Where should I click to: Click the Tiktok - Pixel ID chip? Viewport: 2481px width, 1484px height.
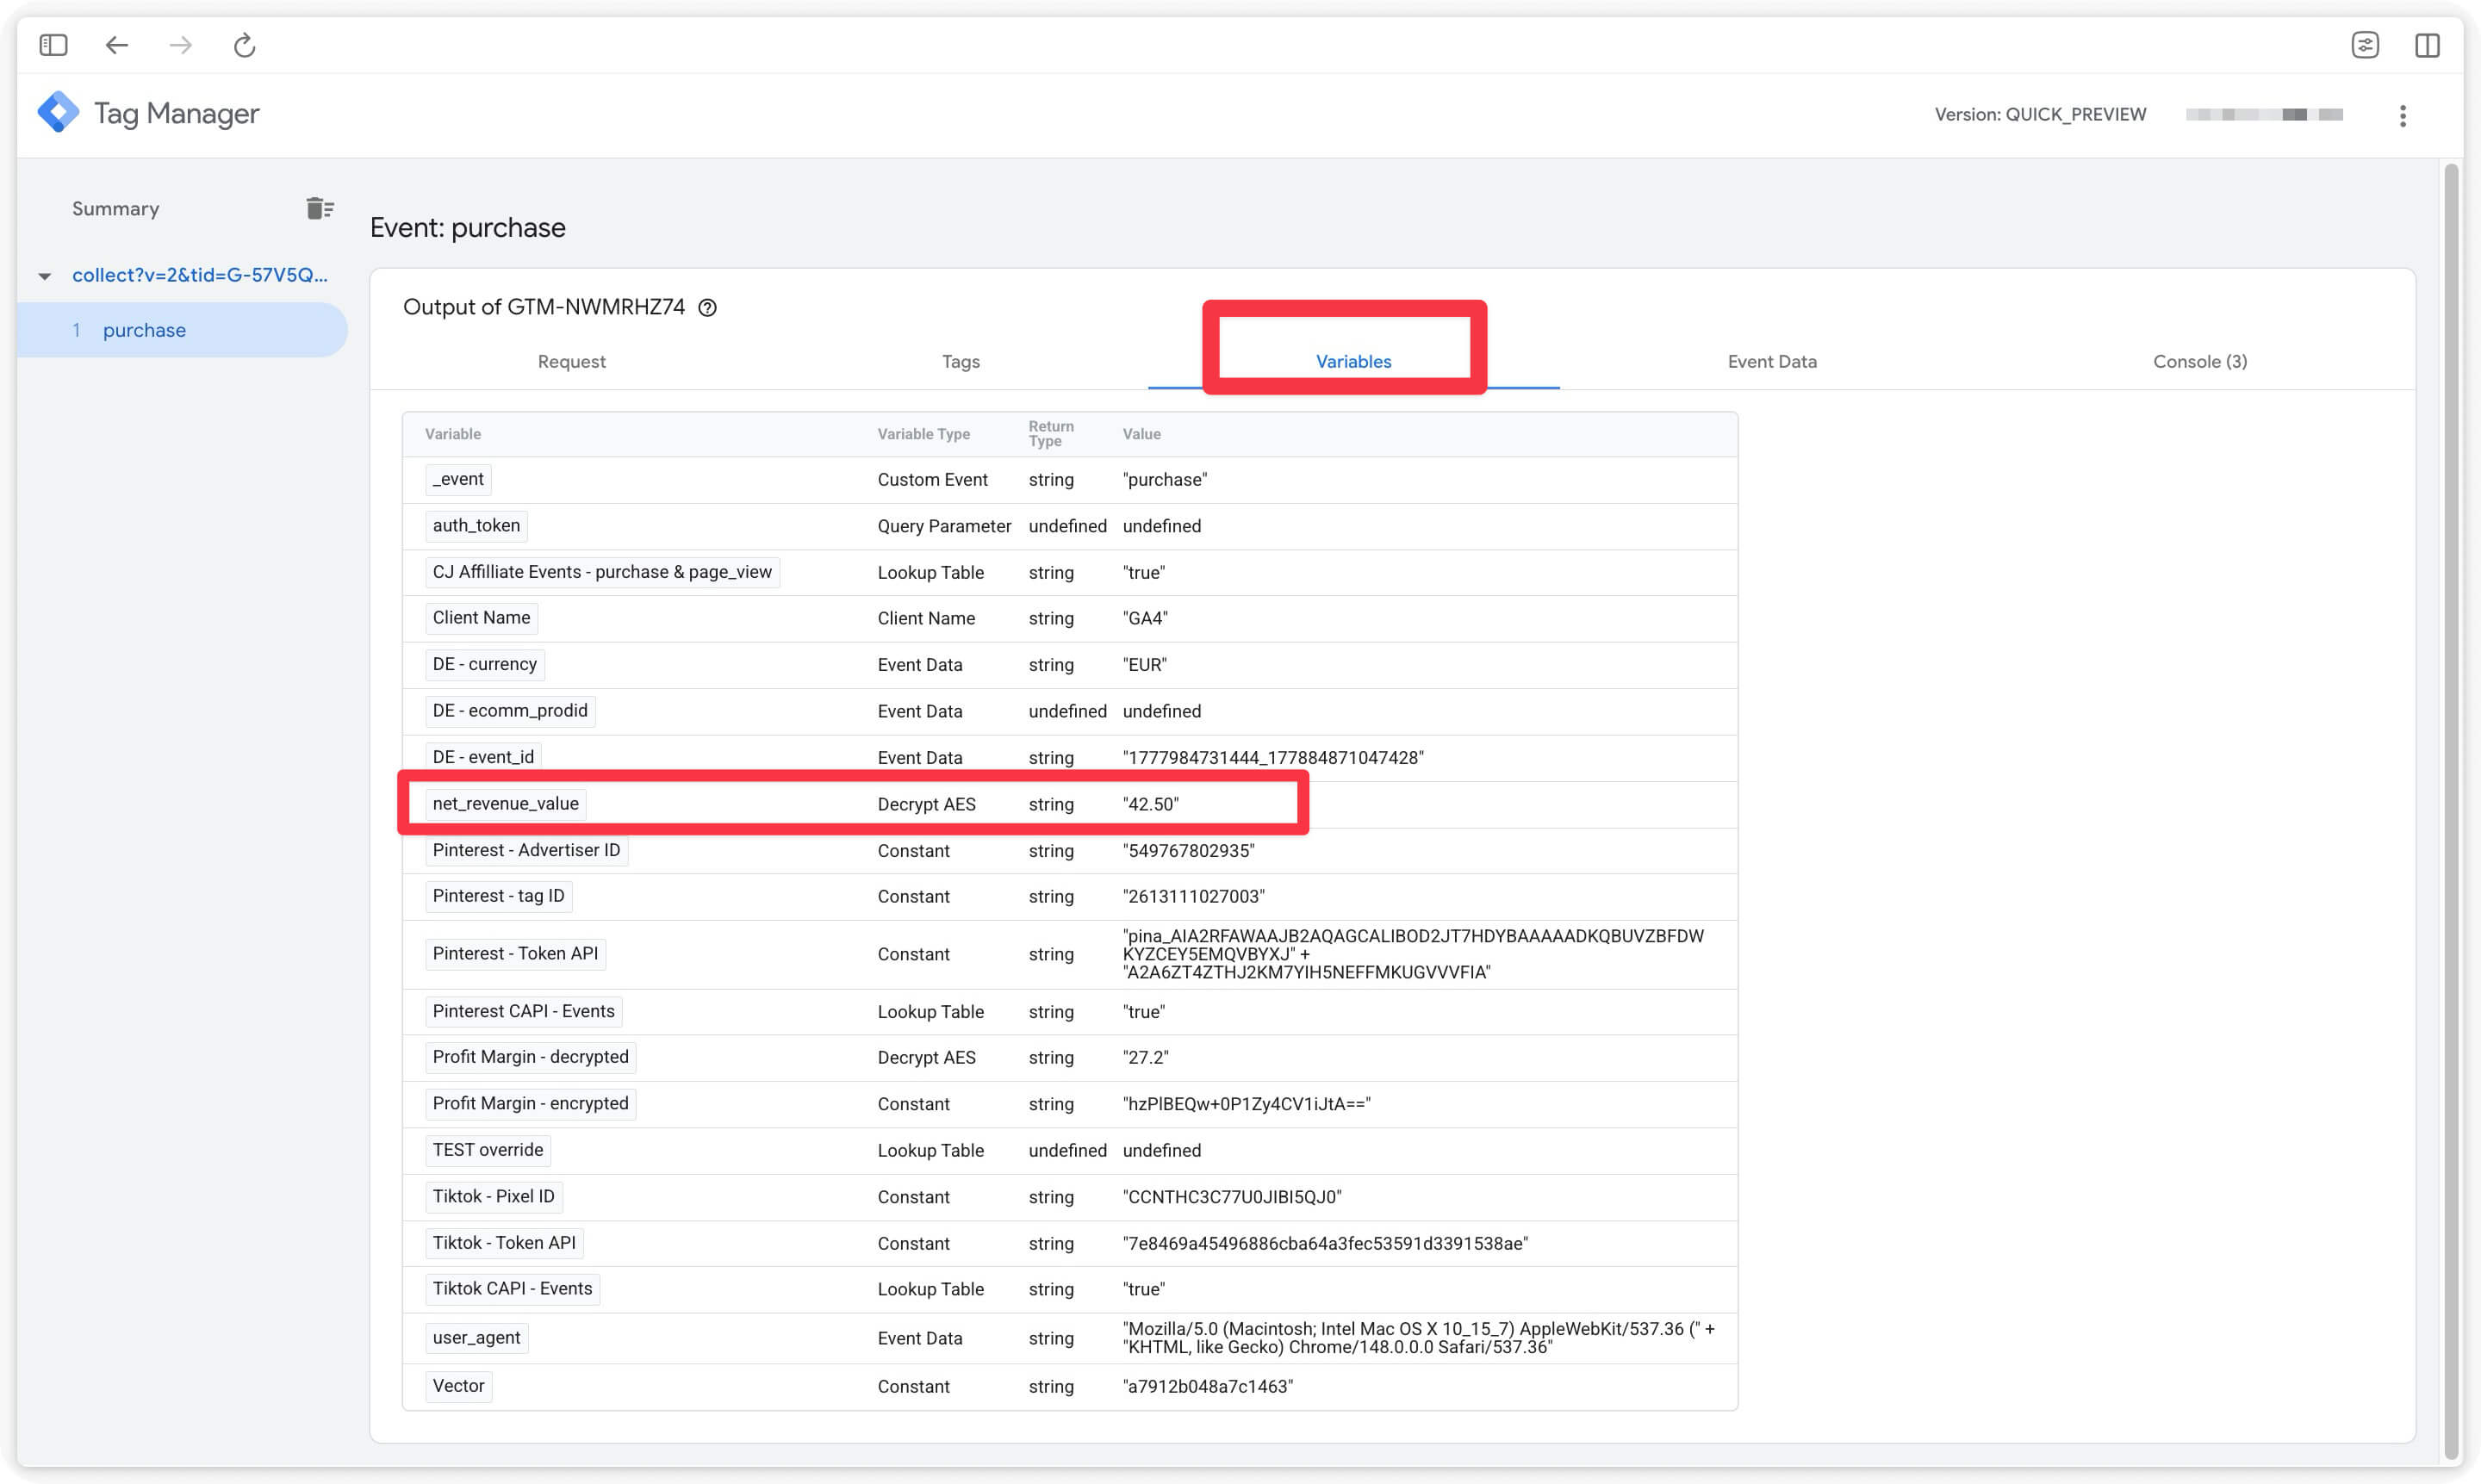493,1197
